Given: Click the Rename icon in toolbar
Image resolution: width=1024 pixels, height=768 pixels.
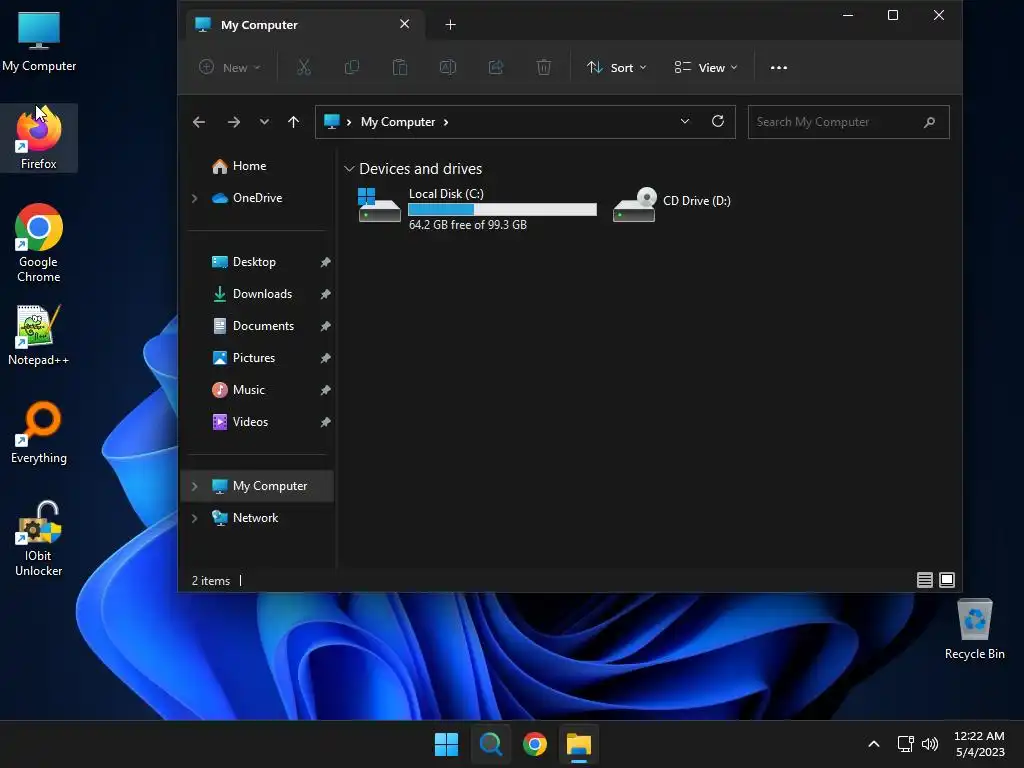Looking at the screenshot, I should tap(447, 67).
